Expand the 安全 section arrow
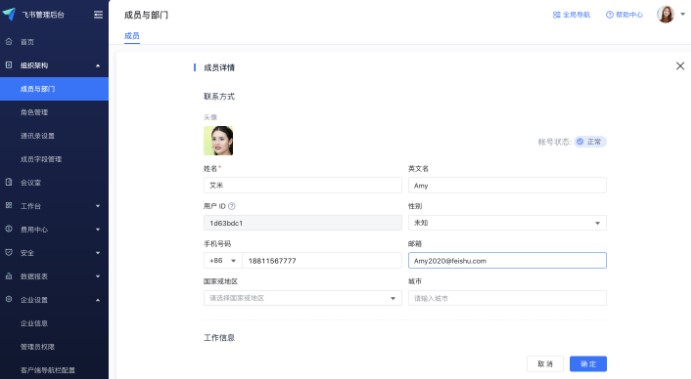Image resolution: width=691 pixels, height=379 pixels. pos(98,253)
